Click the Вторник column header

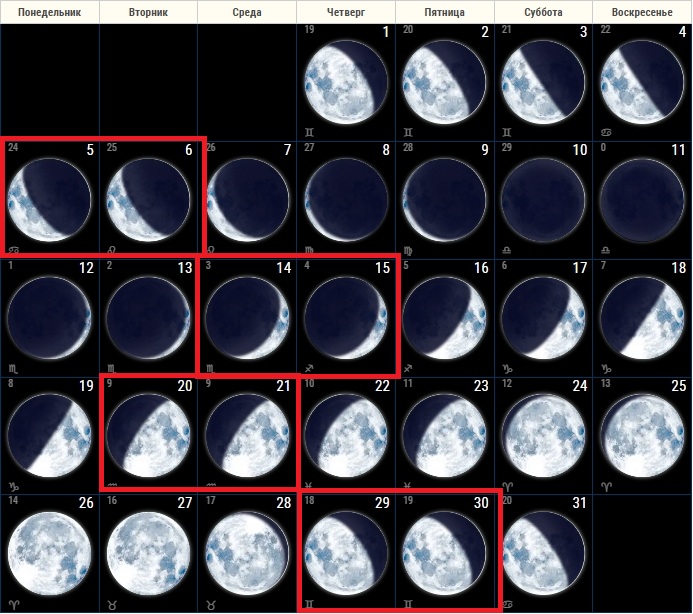coord(148,12)
